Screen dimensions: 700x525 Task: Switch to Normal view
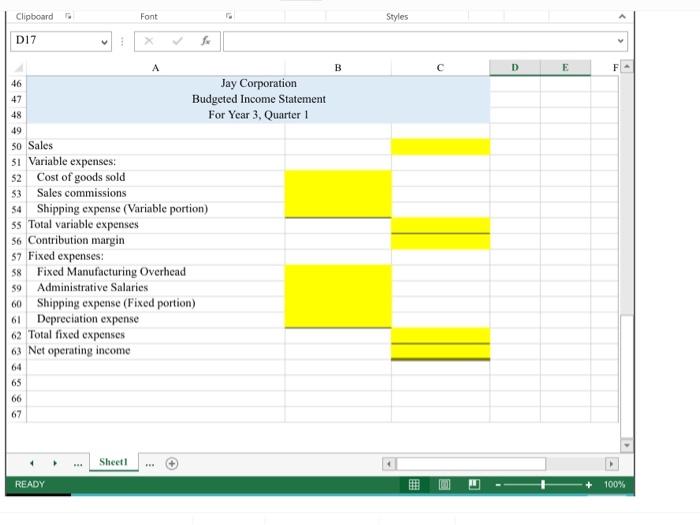point(414,484)
